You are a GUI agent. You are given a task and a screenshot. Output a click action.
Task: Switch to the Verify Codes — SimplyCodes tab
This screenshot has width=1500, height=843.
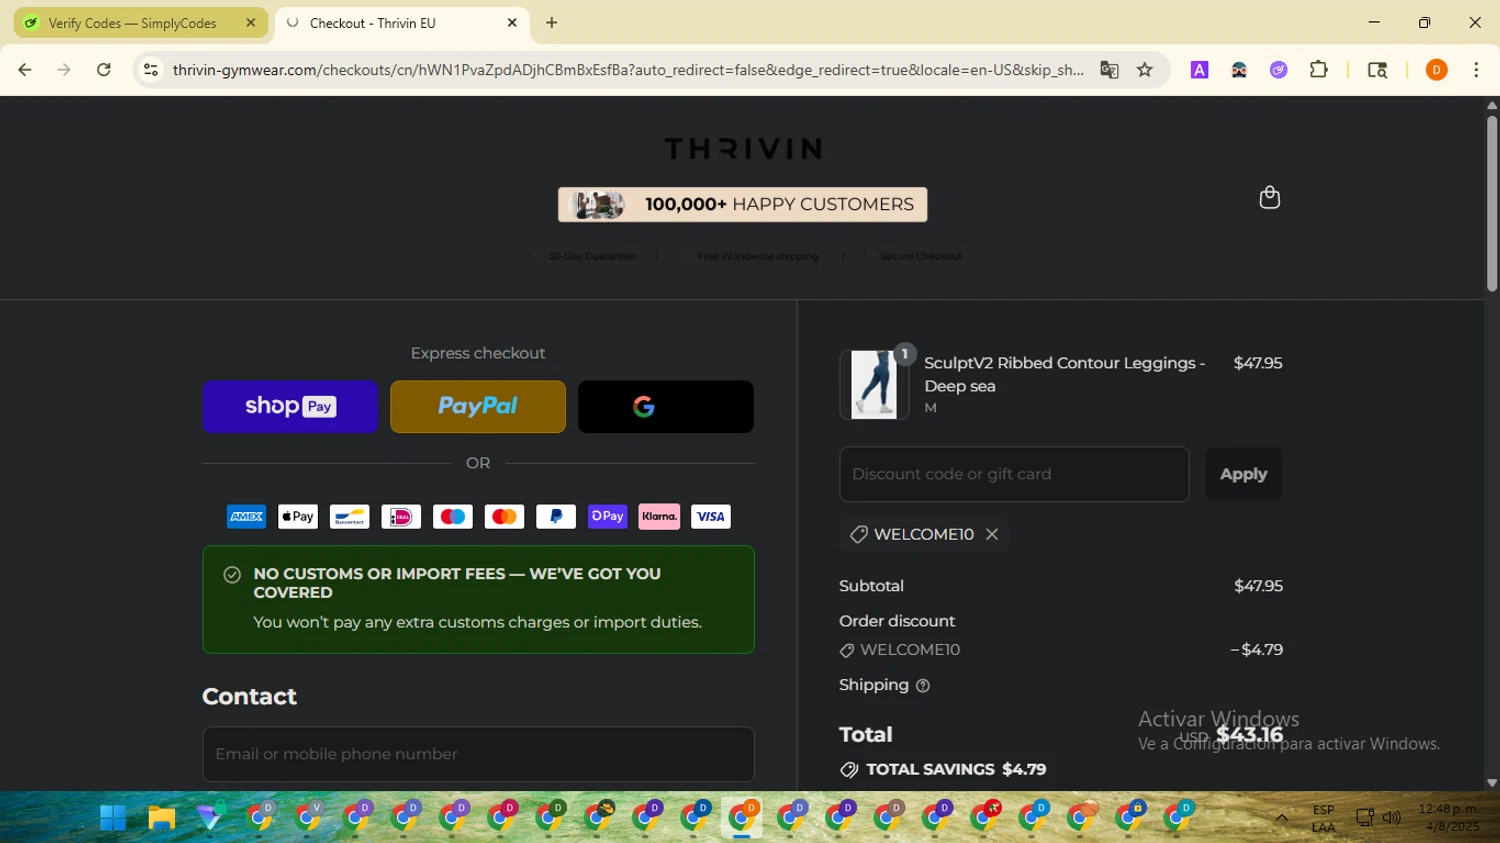click(141, 23)
